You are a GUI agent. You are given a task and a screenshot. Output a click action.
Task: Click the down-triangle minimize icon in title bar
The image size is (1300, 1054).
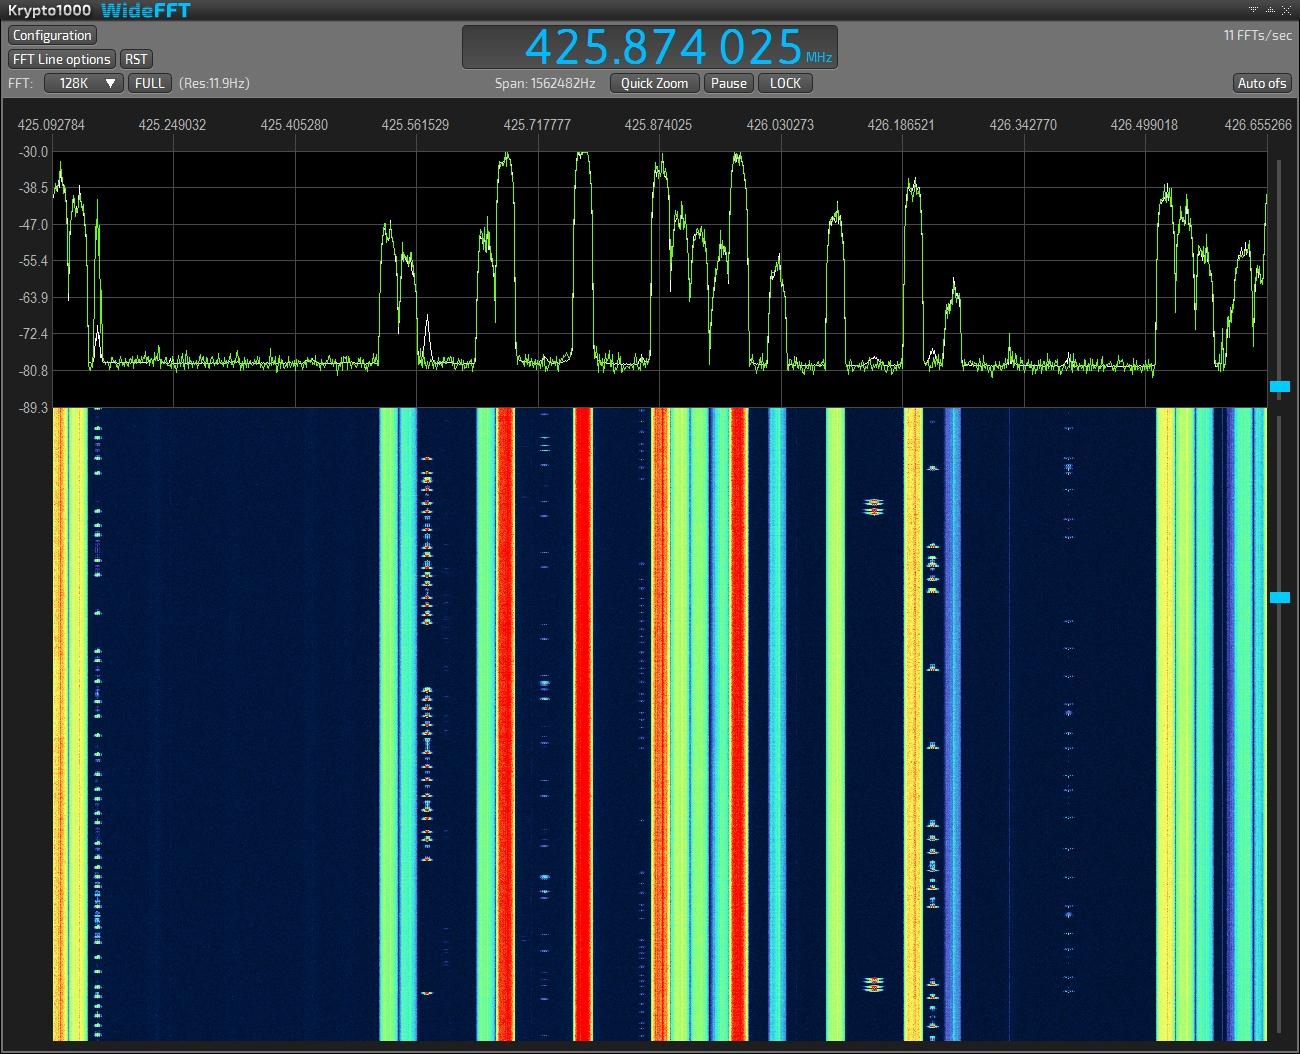(x=1253, y=9)
